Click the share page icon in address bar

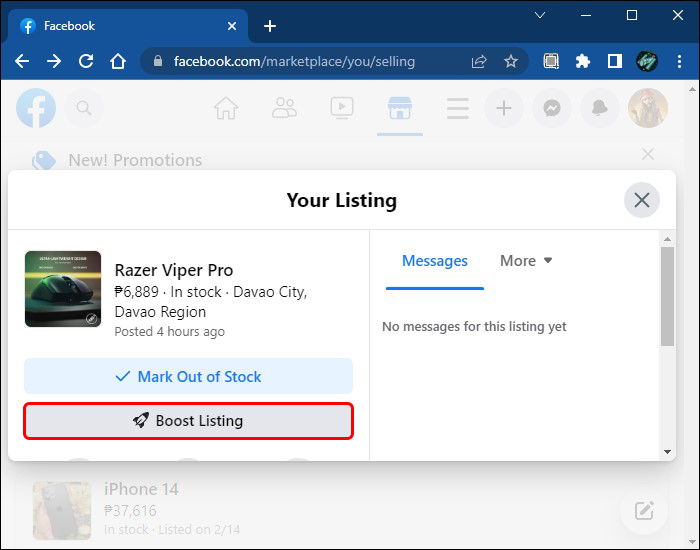click(x=479, y=61)
